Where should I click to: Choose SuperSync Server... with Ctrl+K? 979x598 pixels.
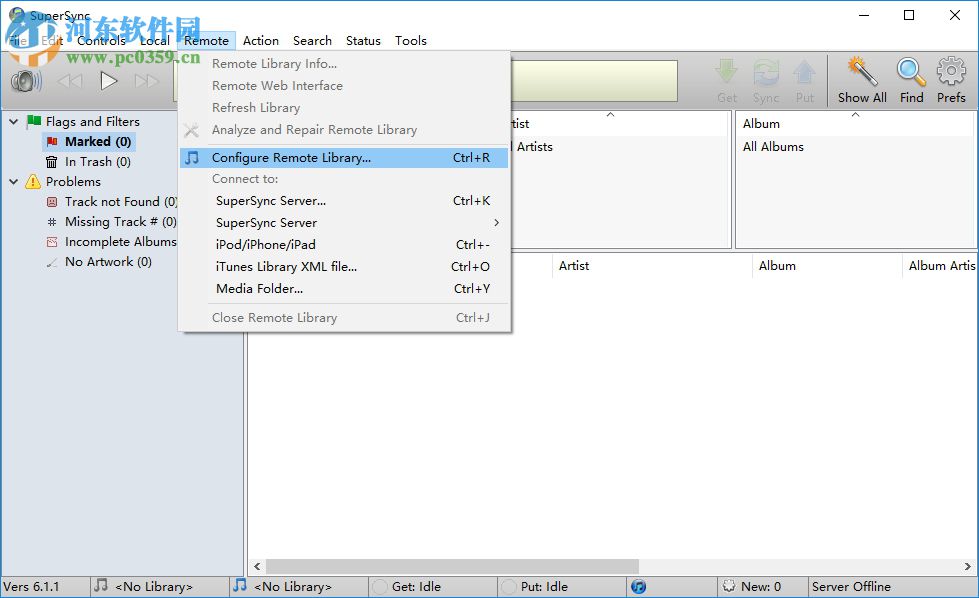[344, 201]
